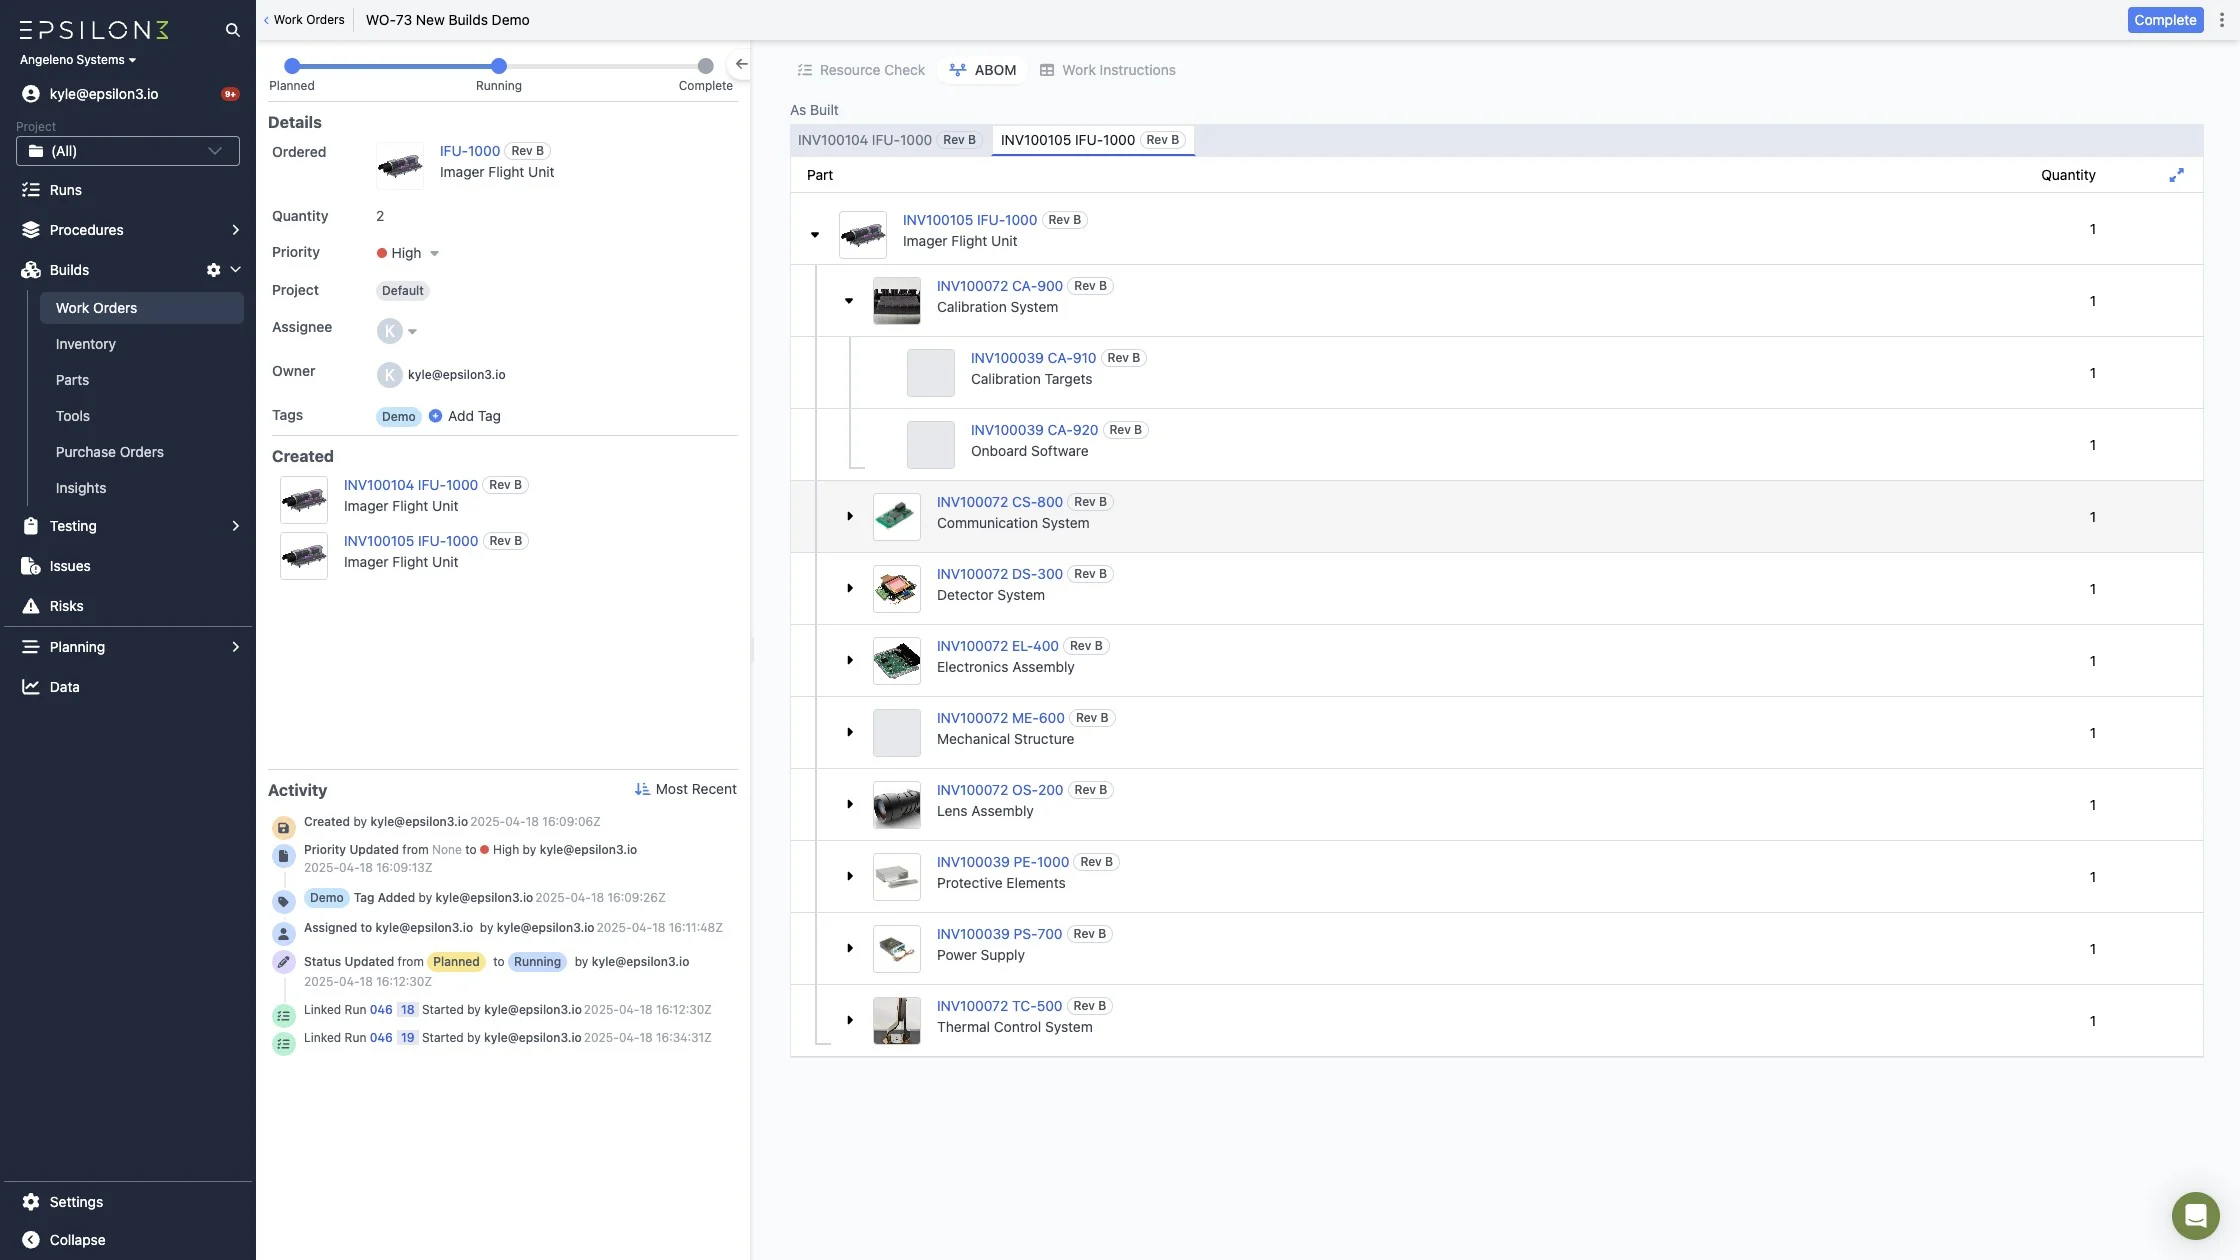This screenshot has width=2240, height=1260.
Task: Collapse the Calibration System row
Action: click(x=849, y=301)
